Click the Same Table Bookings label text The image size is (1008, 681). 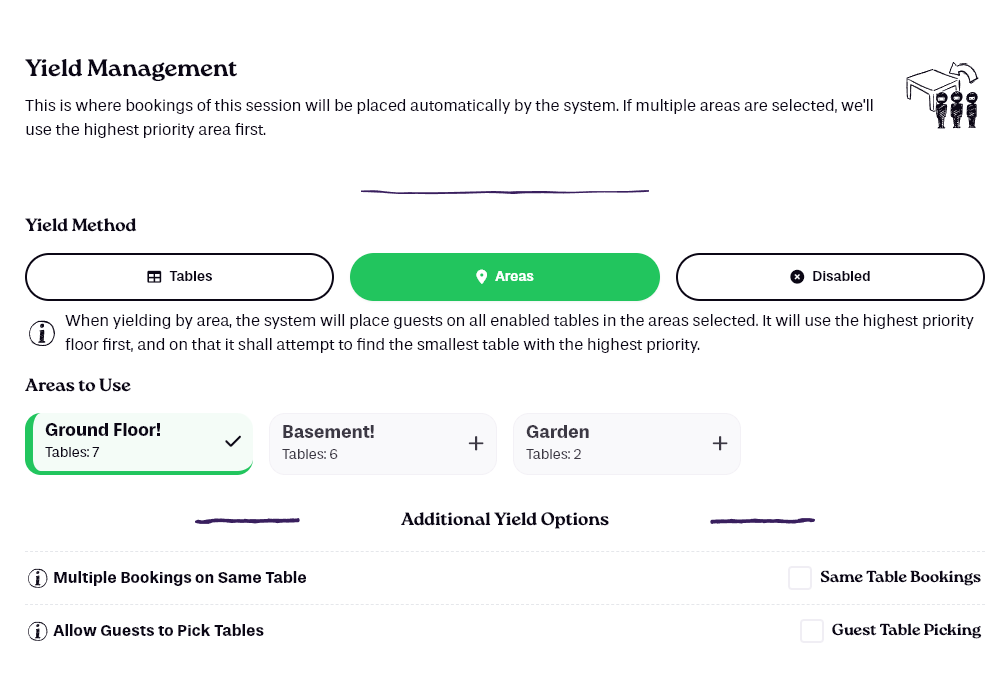pyautogui.click(x=900, y=577)
